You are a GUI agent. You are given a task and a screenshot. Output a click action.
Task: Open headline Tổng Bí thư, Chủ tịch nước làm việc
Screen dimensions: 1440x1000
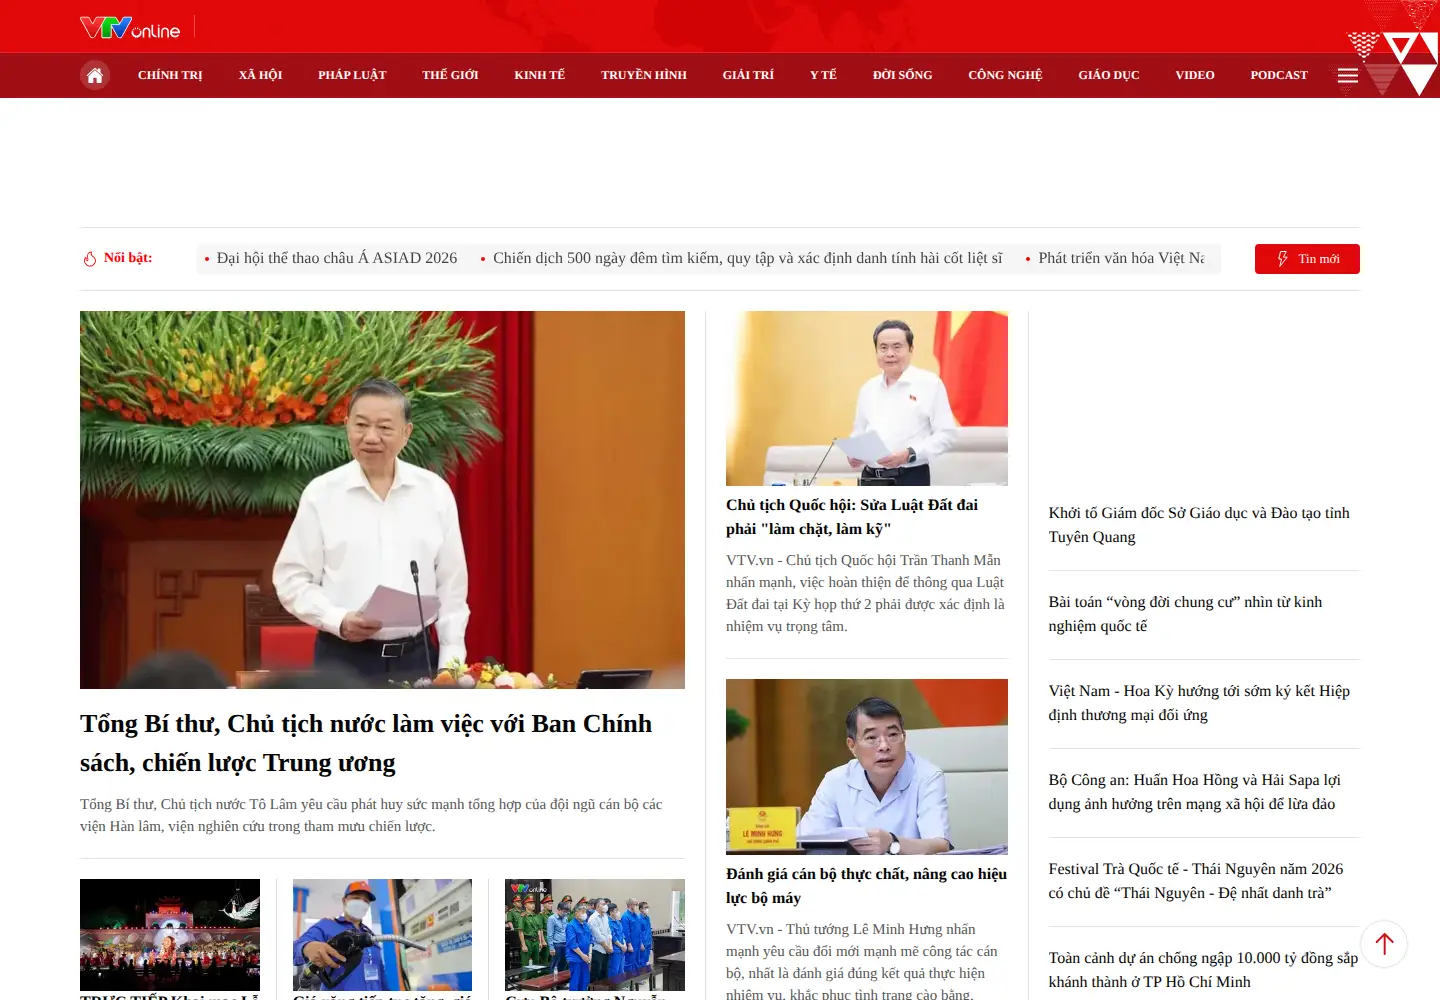[x=366, y=743]
